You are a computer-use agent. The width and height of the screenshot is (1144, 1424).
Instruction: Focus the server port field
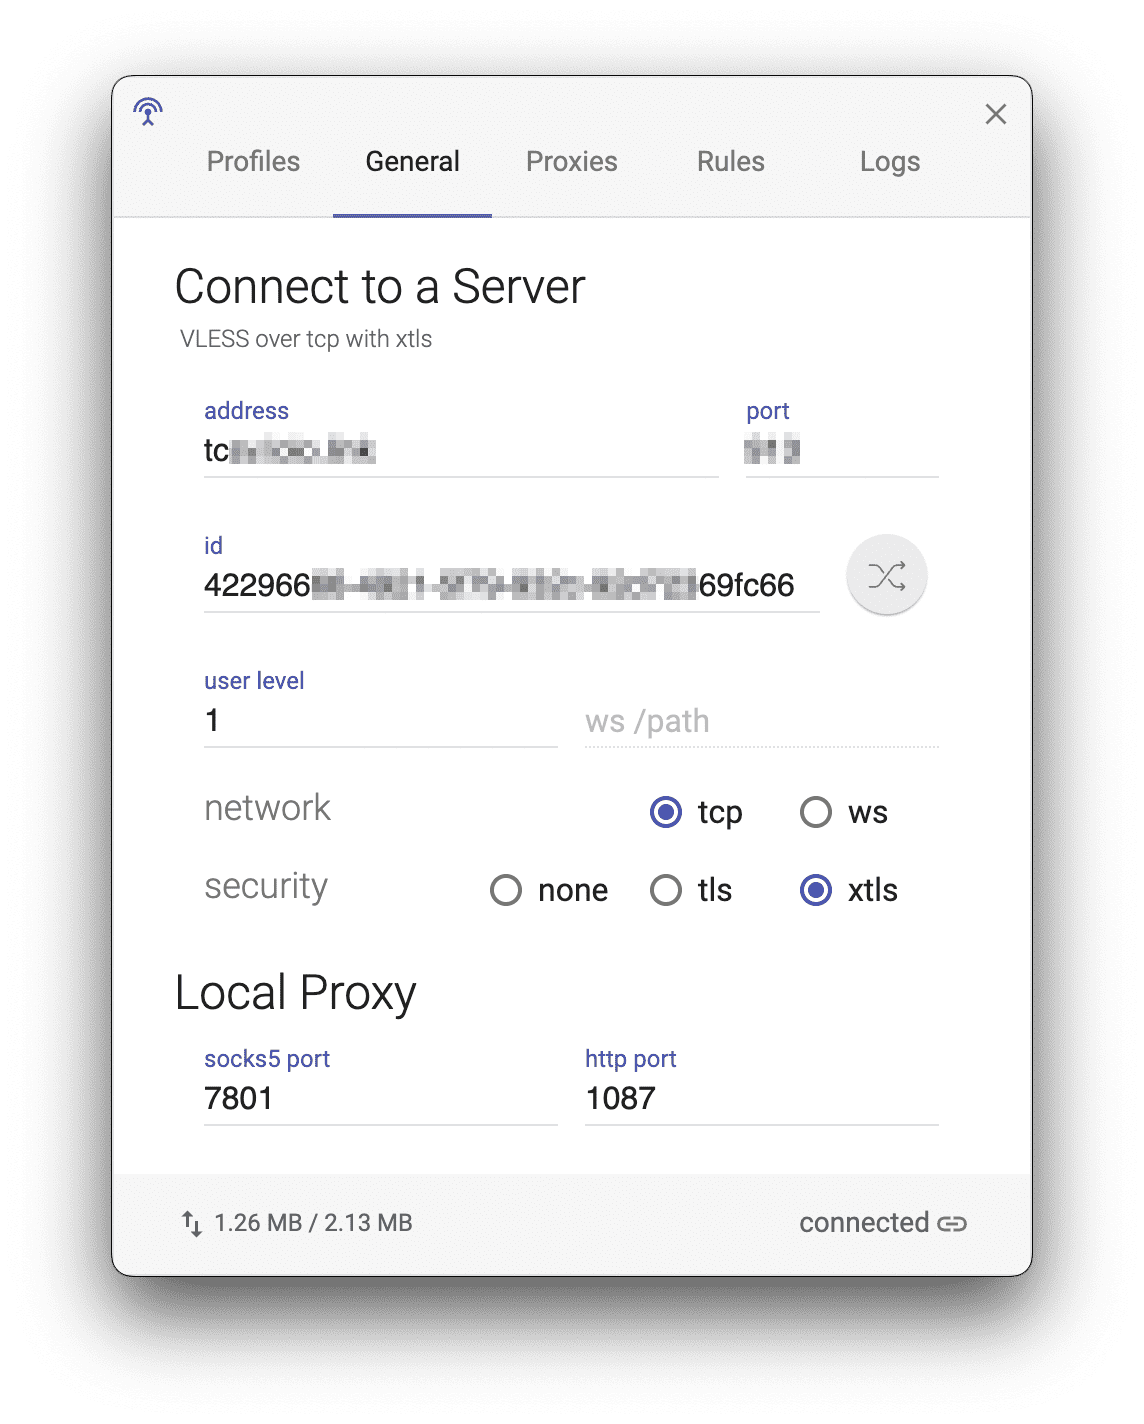[842, 451]
